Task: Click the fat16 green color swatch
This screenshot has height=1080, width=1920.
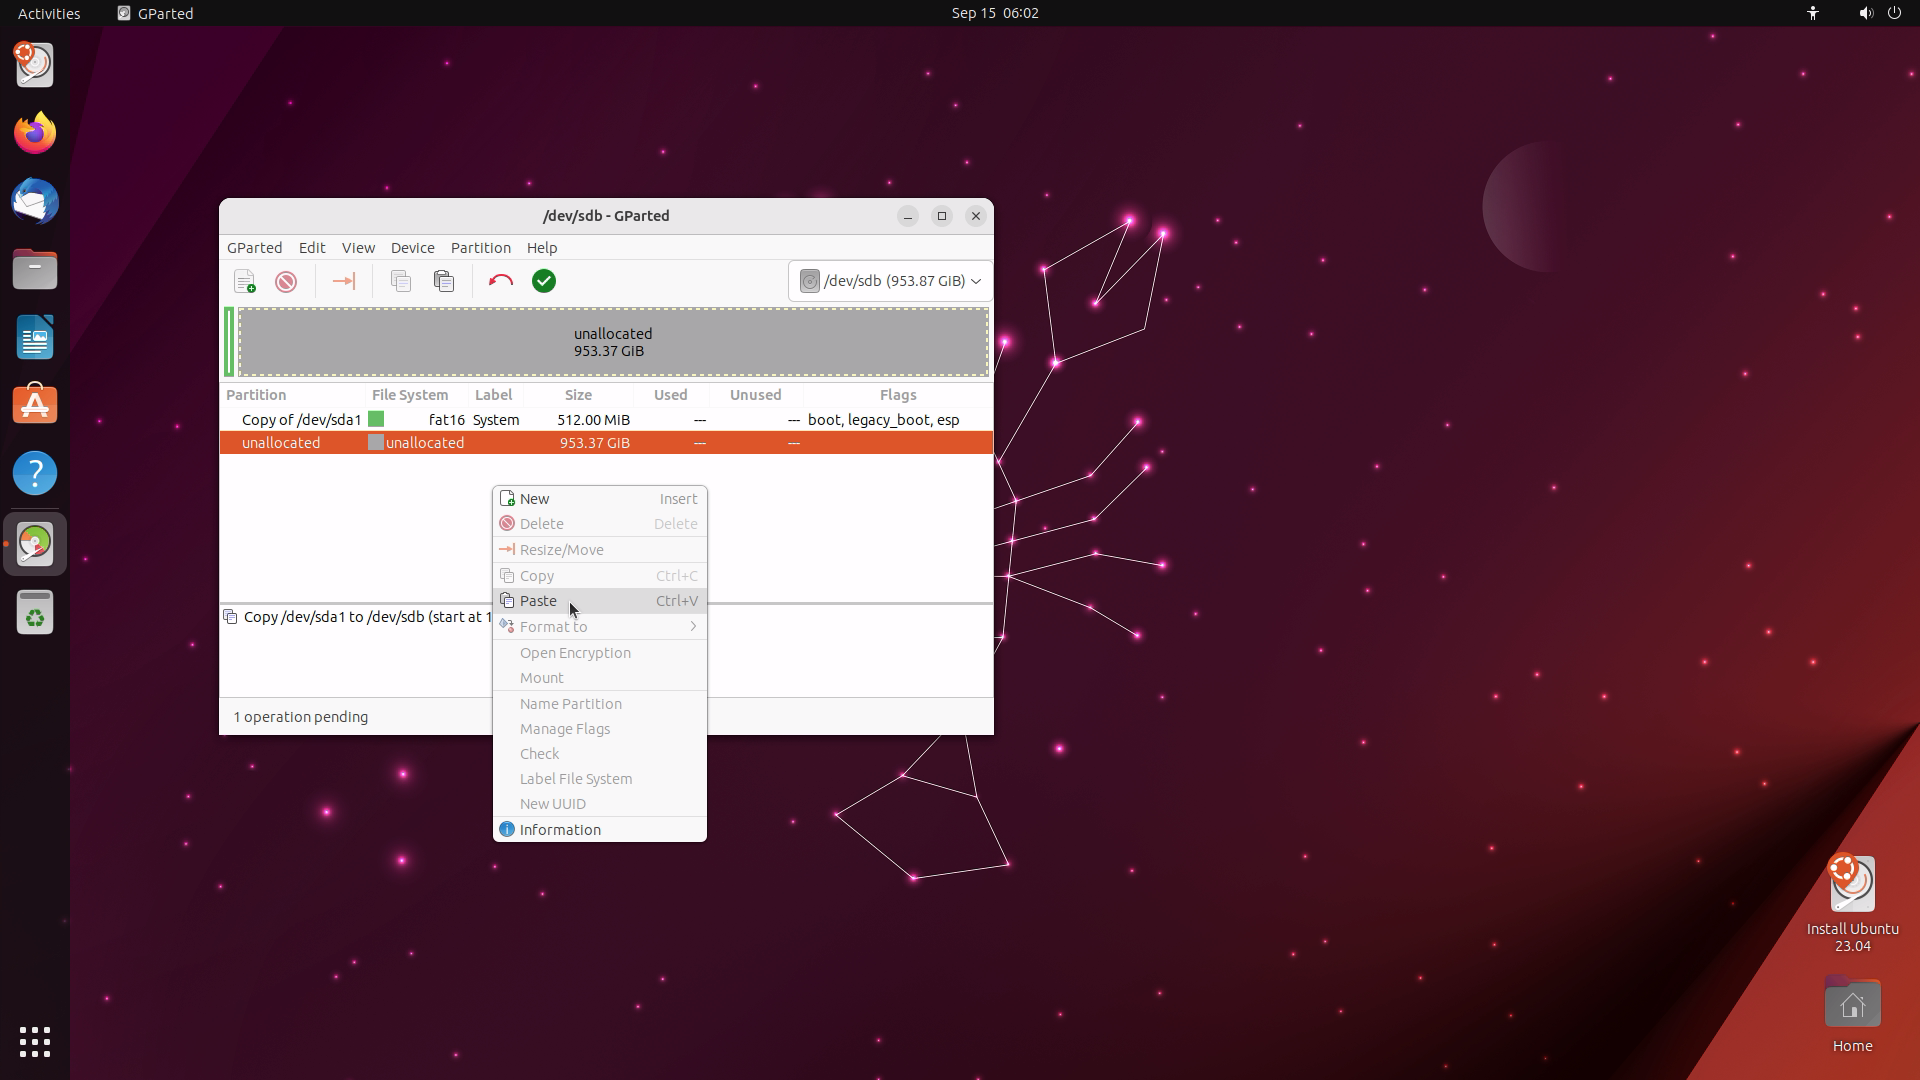Action: 376,420
